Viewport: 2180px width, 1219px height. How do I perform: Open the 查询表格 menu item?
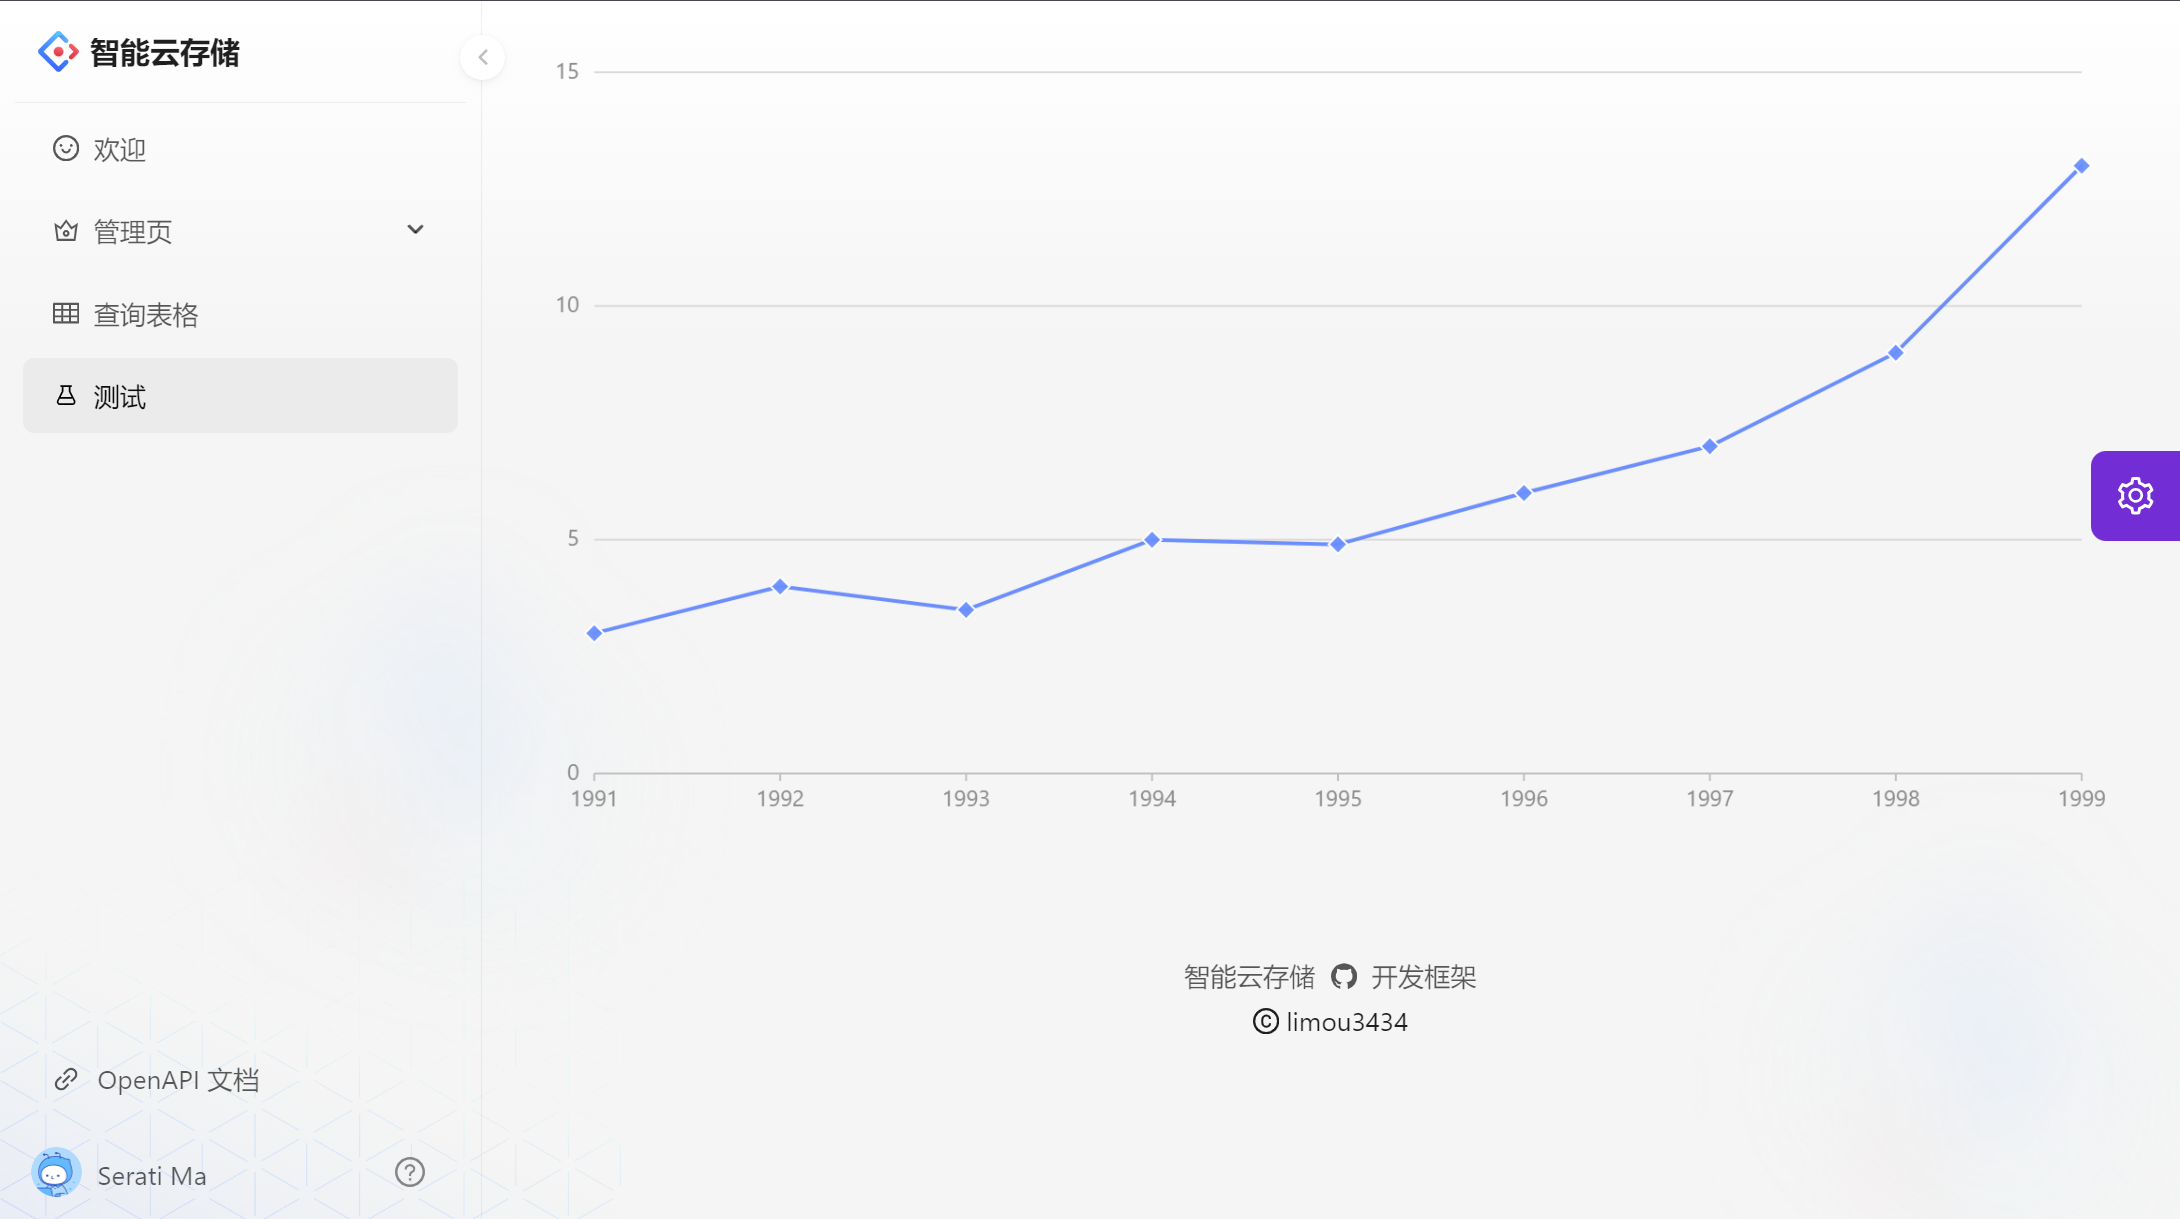pos(146,315)
